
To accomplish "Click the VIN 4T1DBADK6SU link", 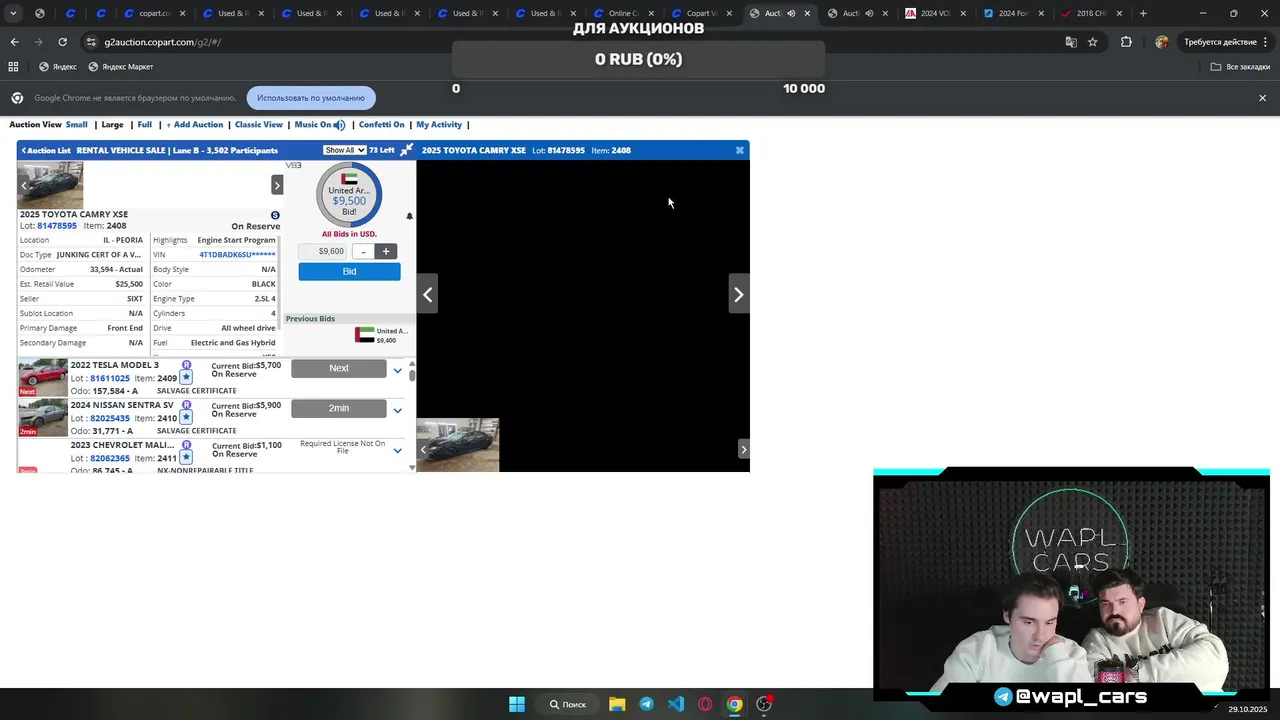I will click(x=237, y=255).
